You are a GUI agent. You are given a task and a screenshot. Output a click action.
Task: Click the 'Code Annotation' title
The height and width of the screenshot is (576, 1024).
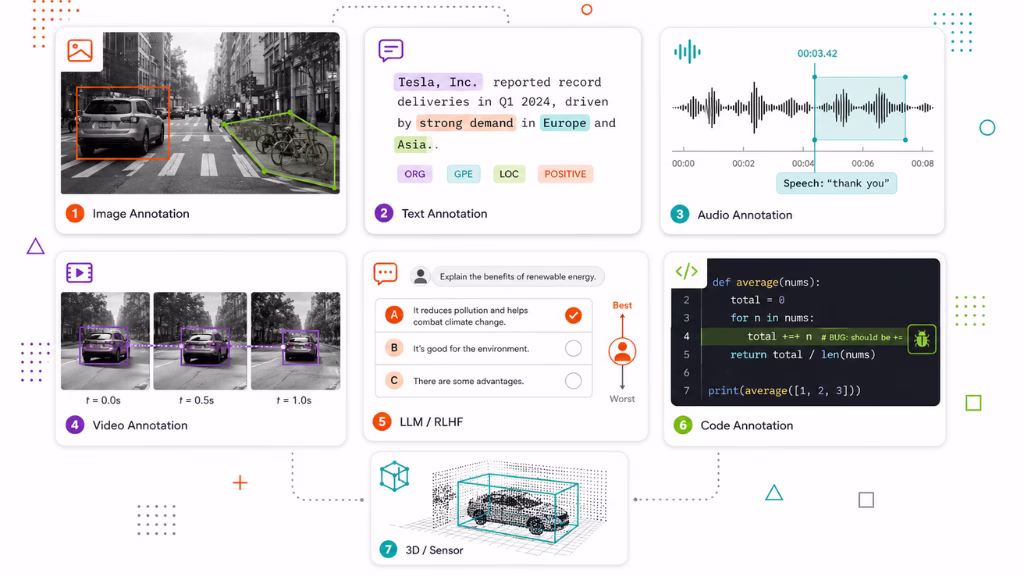point(746,425)
